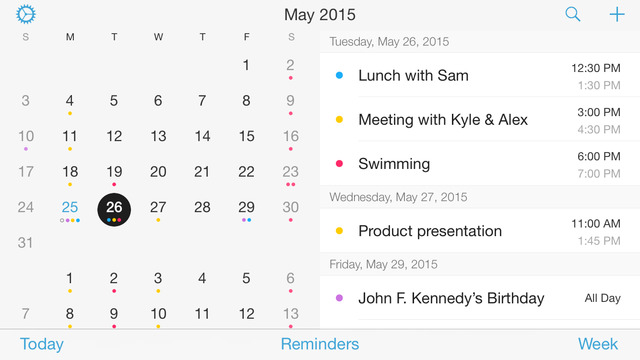
Task: Select May 25 on calendar
Action: [70, 209]
